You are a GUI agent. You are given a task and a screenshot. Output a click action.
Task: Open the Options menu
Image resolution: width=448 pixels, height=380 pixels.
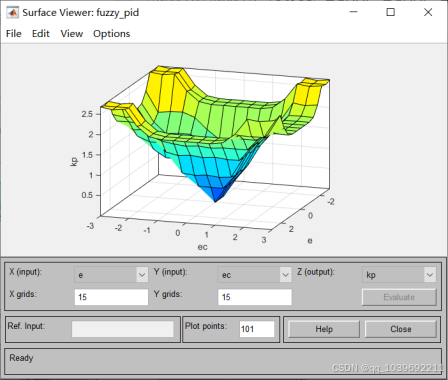(112, 34)
